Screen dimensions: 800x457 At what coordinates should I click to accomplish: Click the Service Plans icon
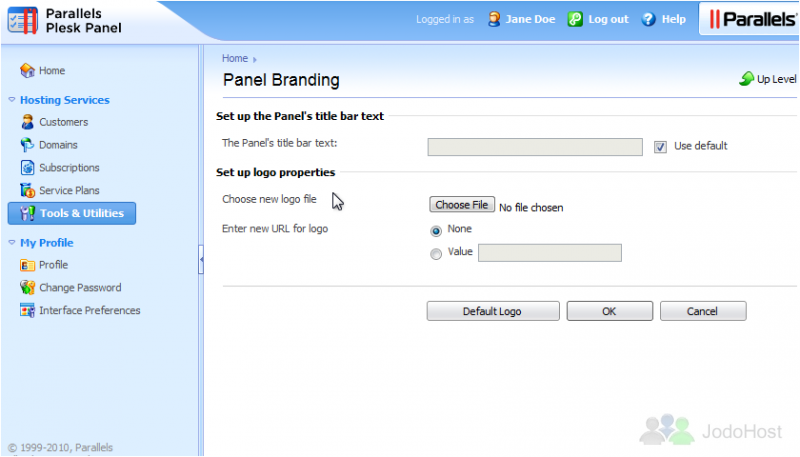pyautogui.click(x=28, y=190)
